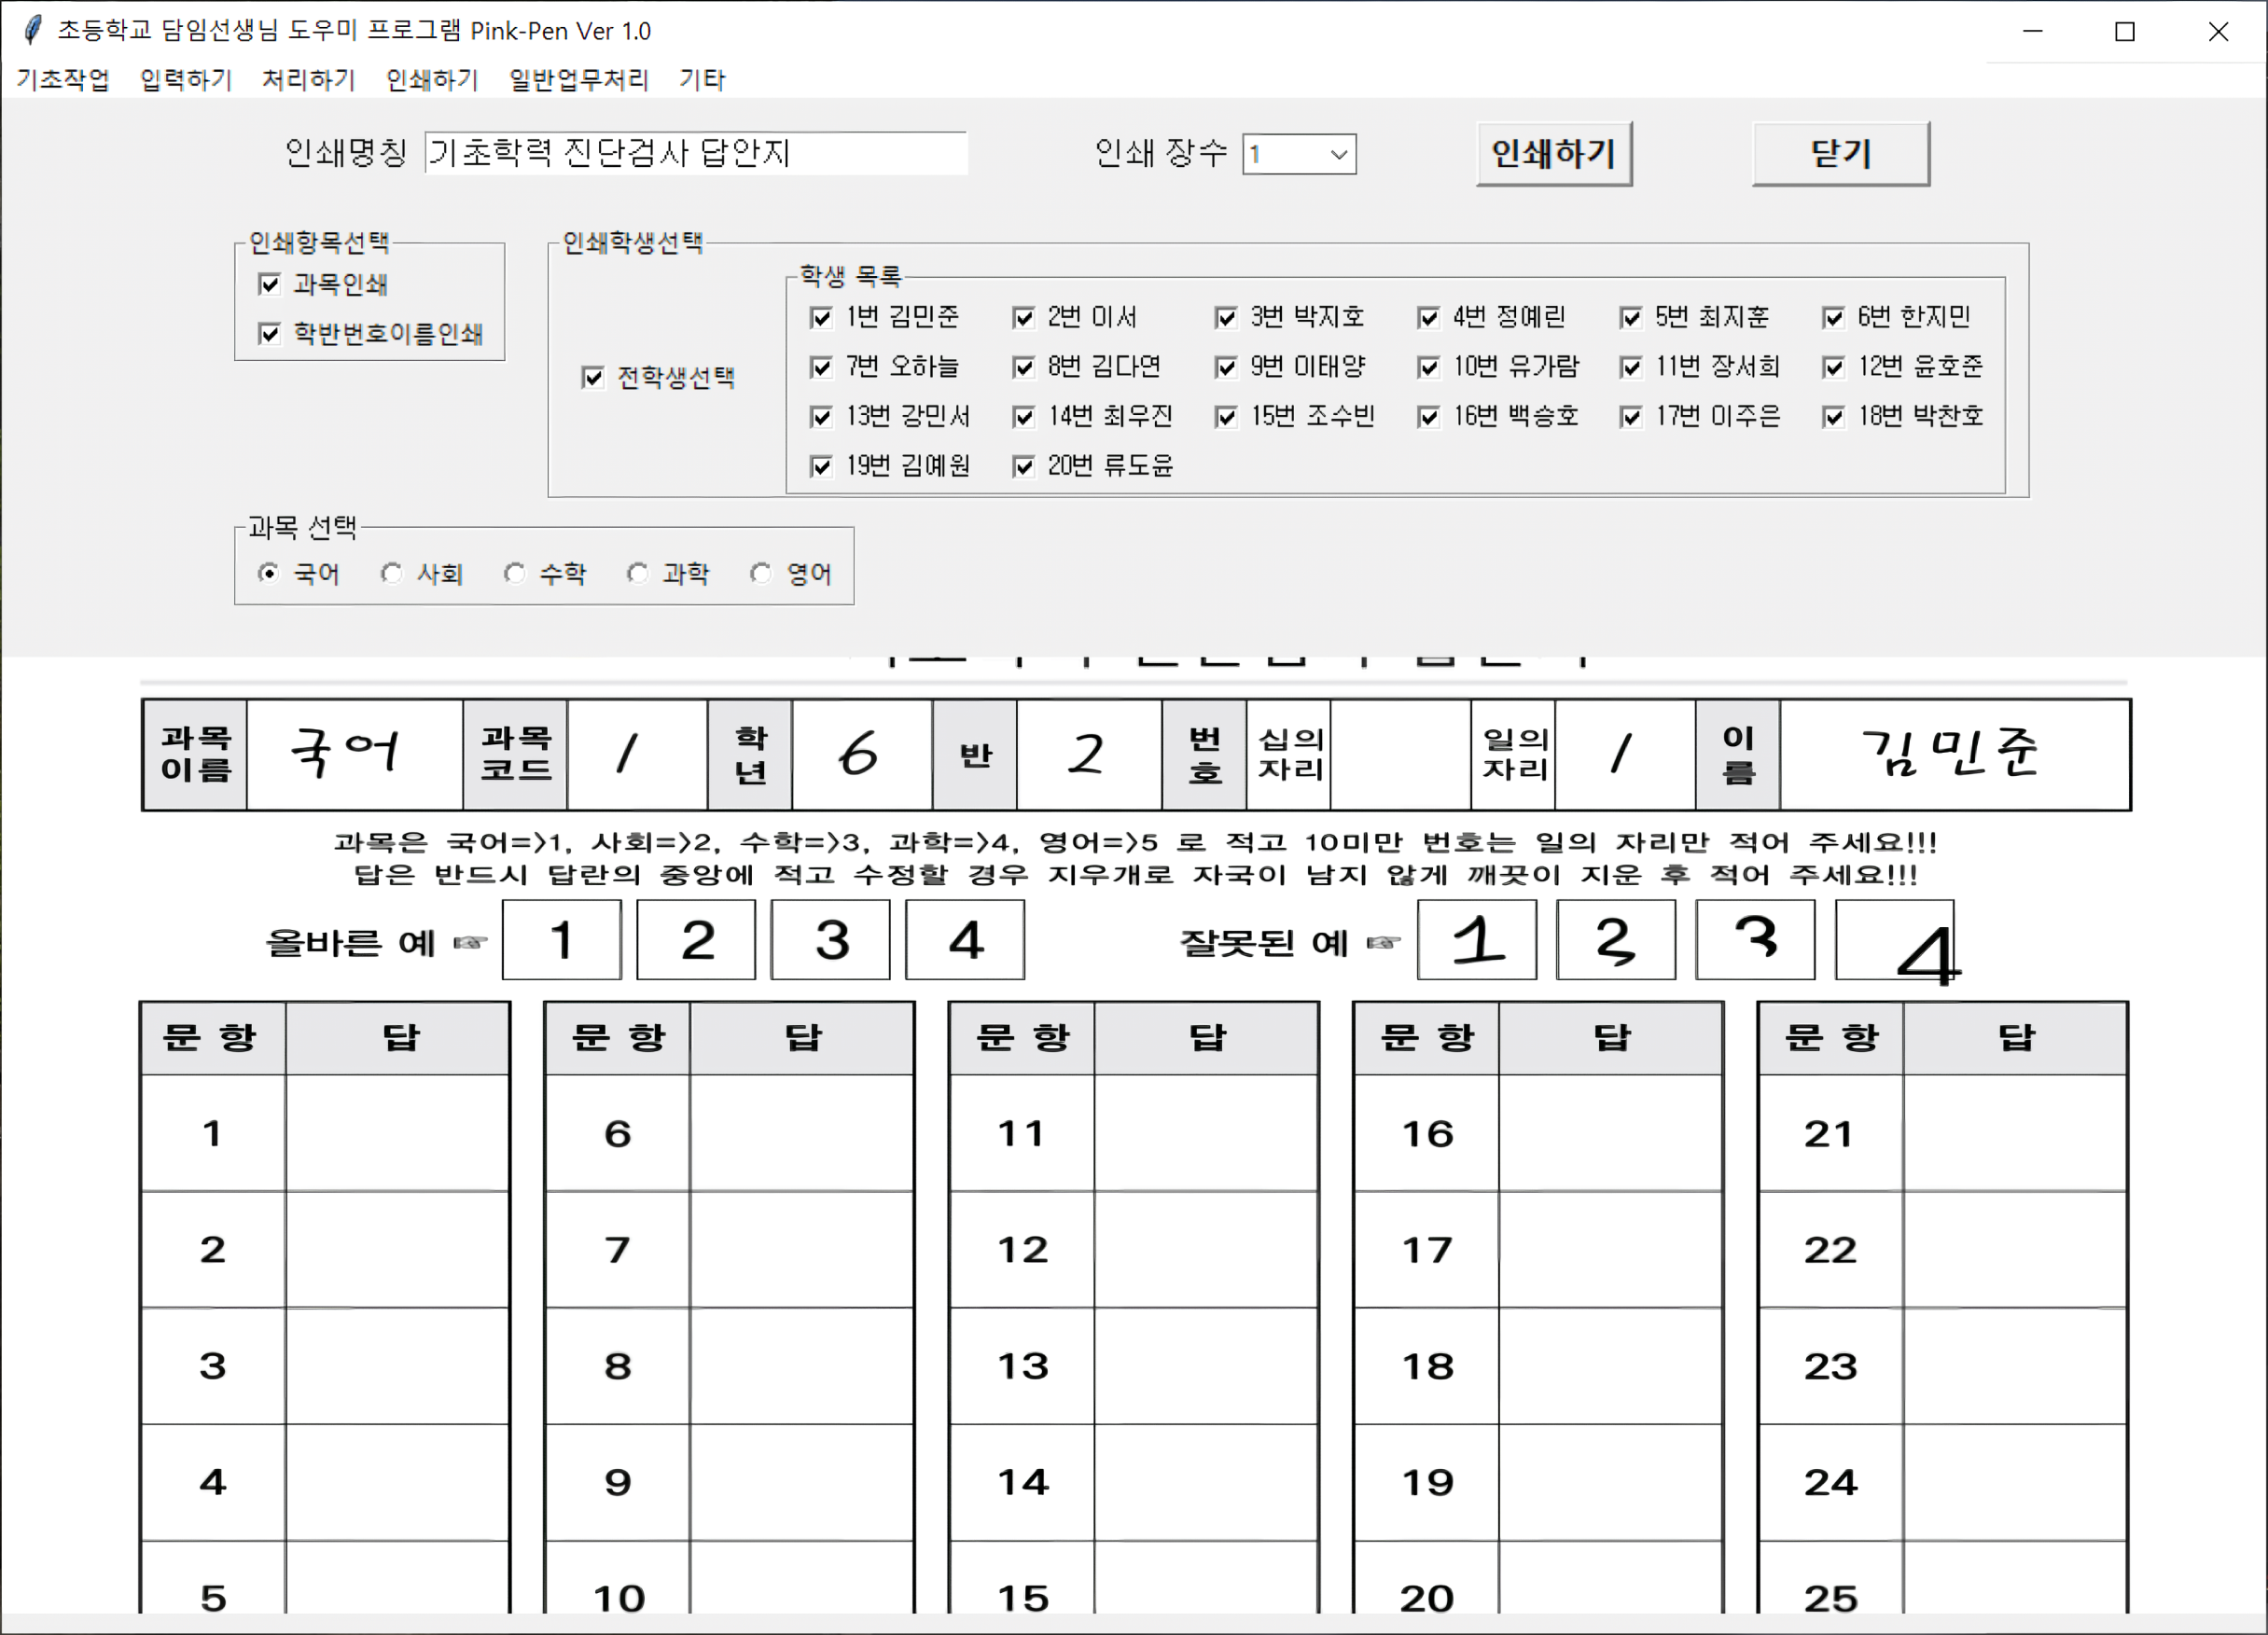
Task: Click the Pink-Pen feather icon in the title bar
Action: pos(33,30)
